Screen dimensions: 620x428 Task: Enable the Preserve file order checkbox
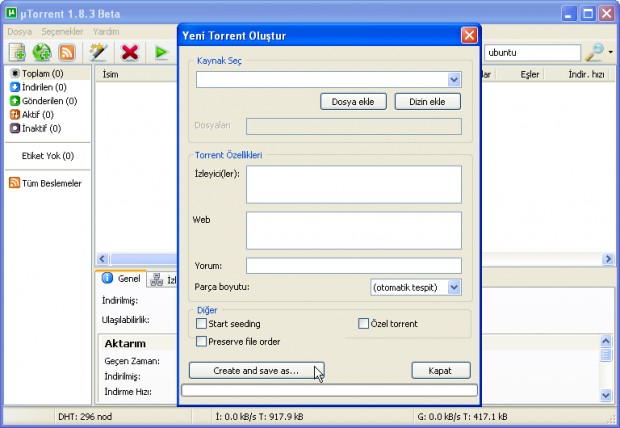point(201,341)
